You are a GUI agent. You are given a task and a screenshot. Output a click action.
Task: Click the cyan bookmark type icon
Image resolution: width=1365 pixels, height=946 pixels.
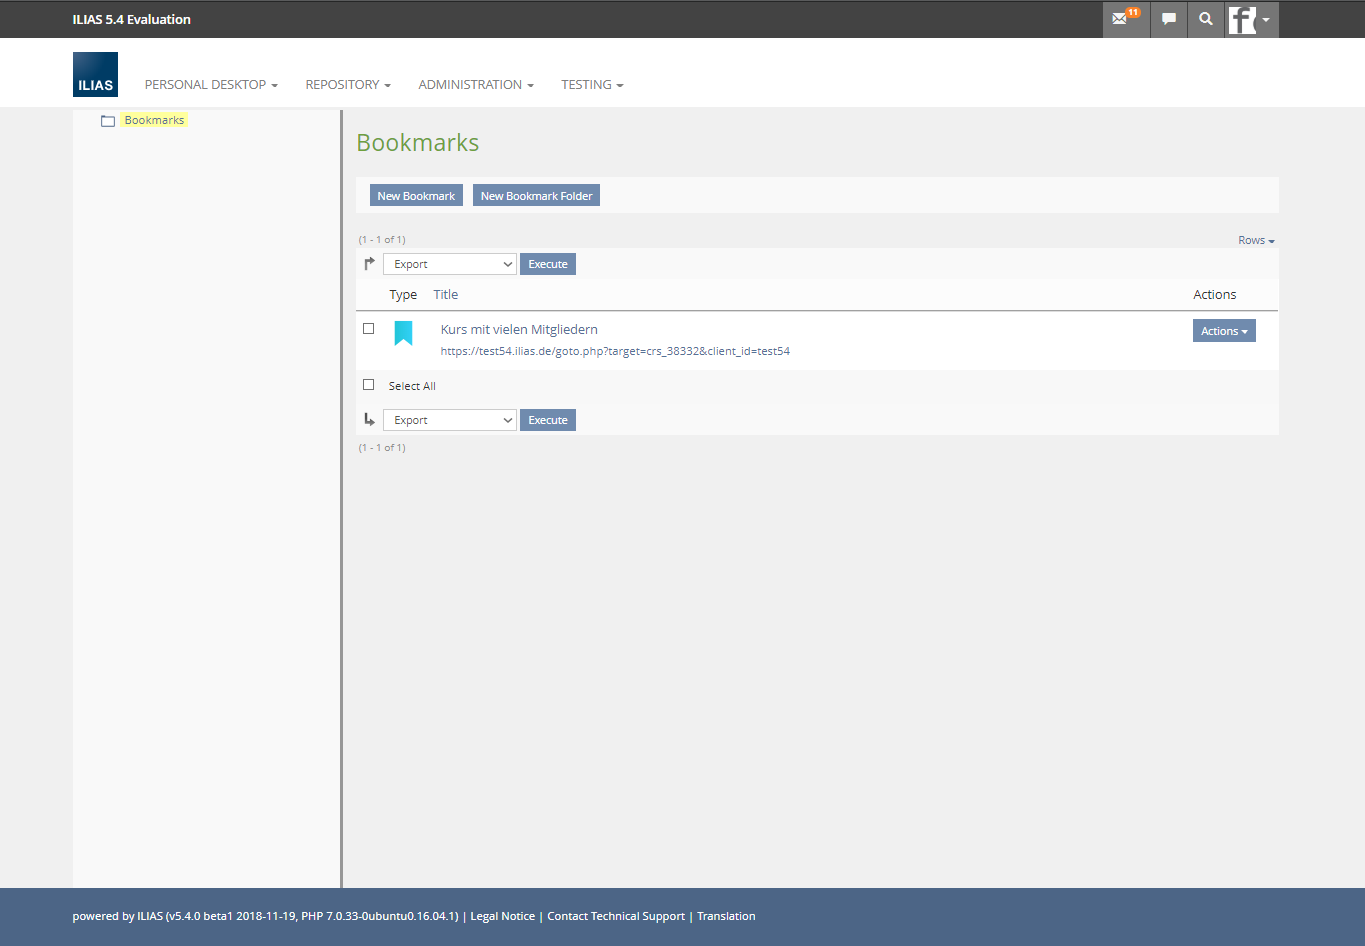(x=403, y=333)
